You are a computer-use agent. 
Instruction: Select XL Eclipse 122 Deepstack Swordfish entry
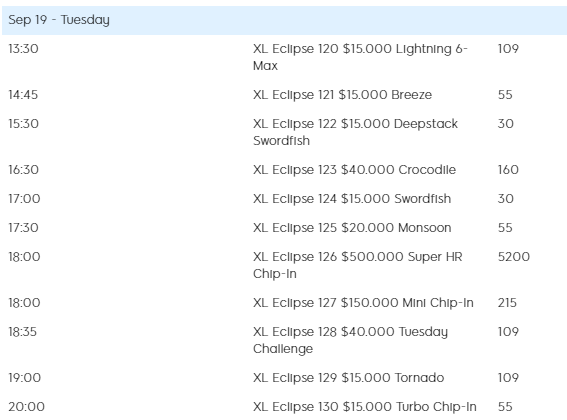click(355, 132)
